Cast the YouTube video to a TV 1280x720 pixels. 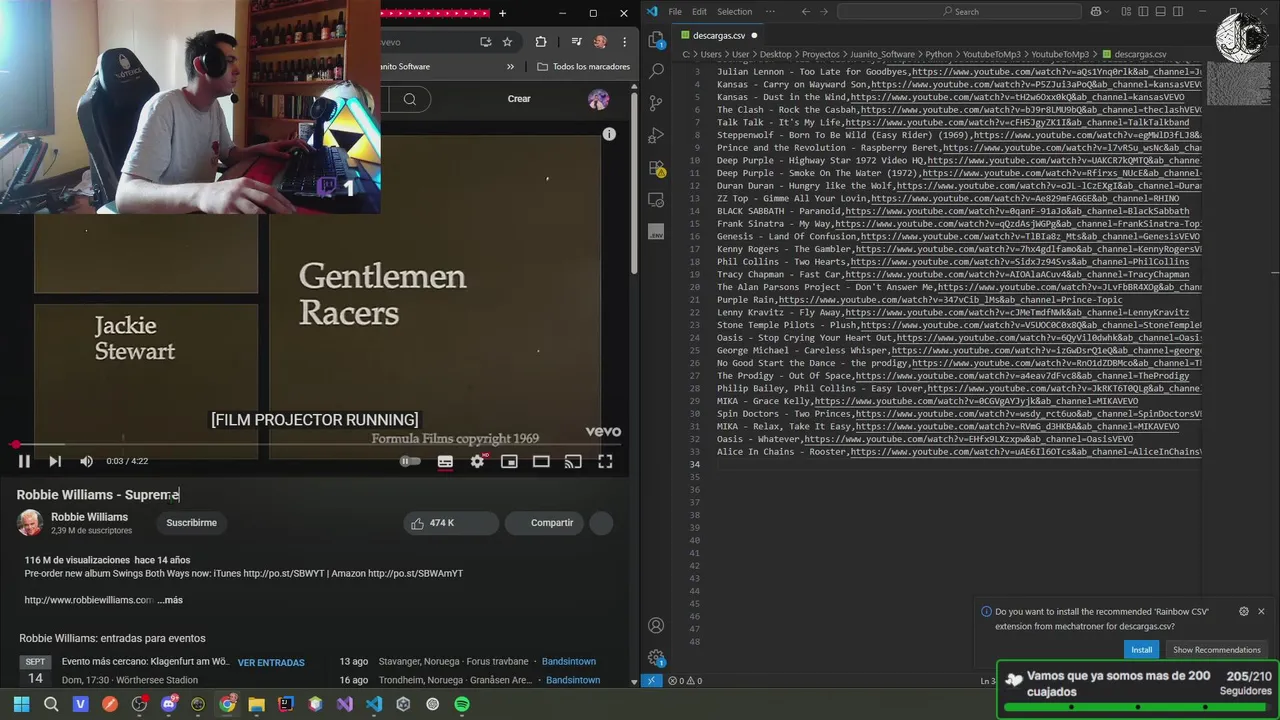573,461
